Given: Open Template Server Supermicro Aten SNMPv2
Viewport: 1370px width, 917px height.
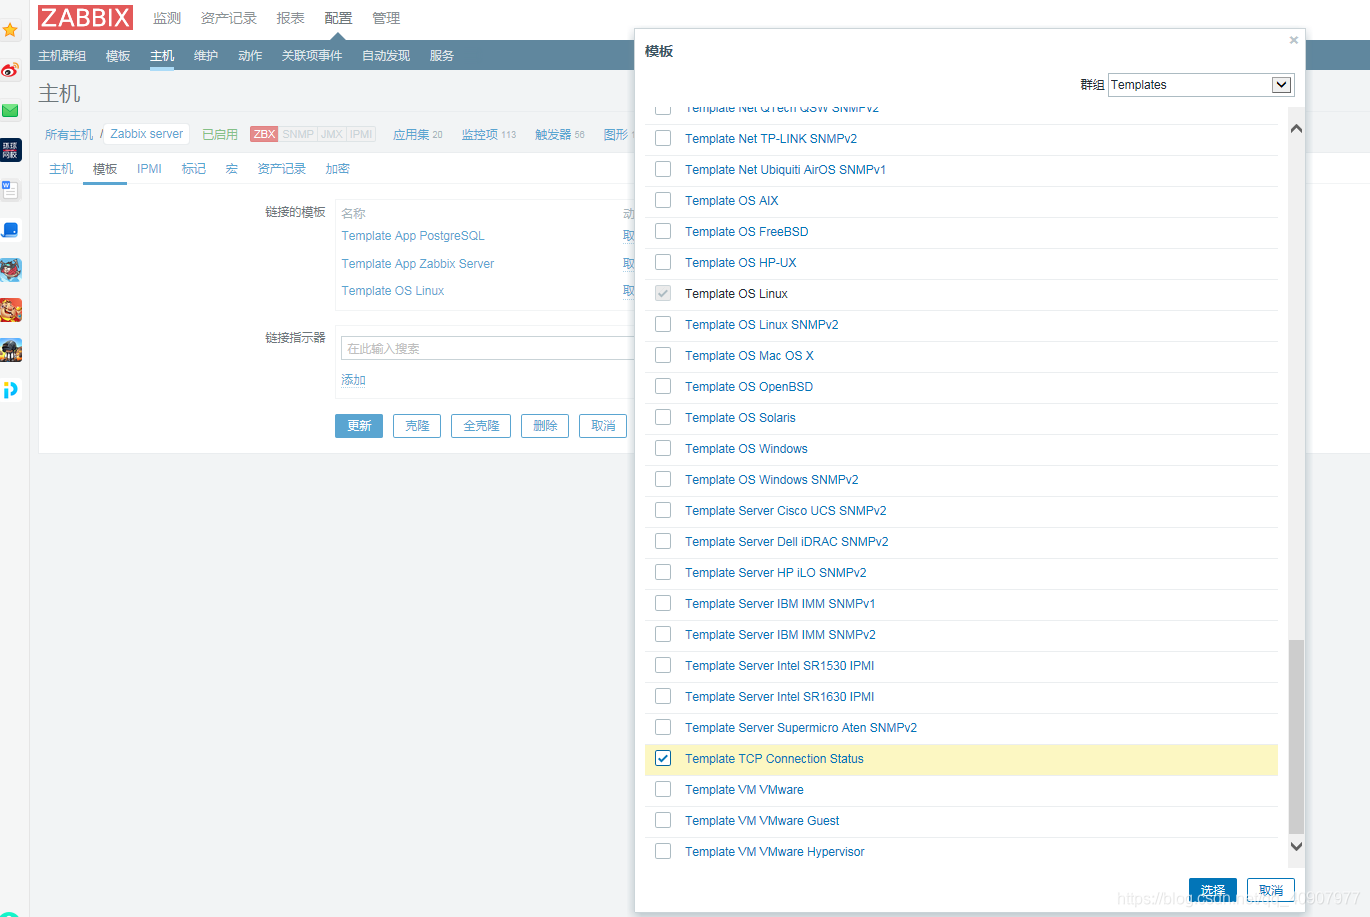Looking at the screenshot, I should [x=801, y=728].
